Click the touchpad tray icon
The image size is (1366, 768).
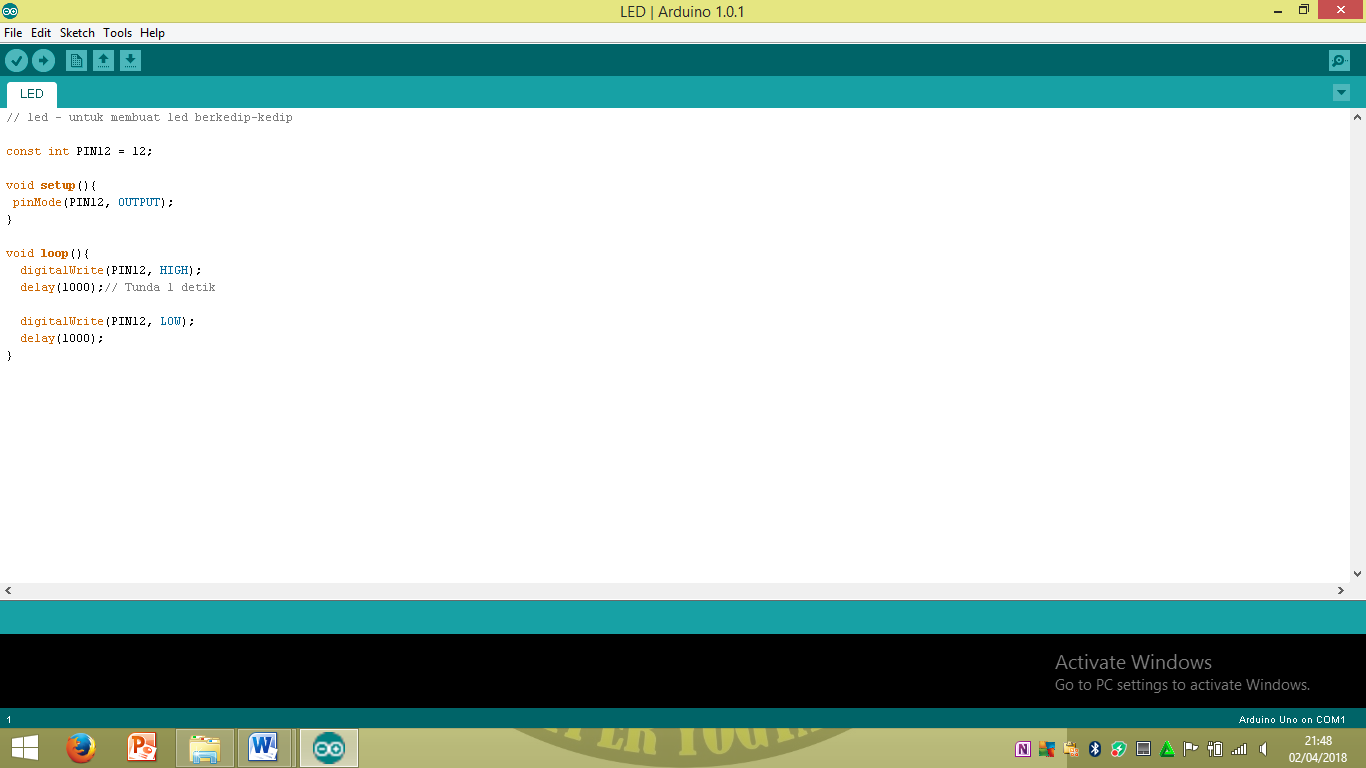point(1143,749)
